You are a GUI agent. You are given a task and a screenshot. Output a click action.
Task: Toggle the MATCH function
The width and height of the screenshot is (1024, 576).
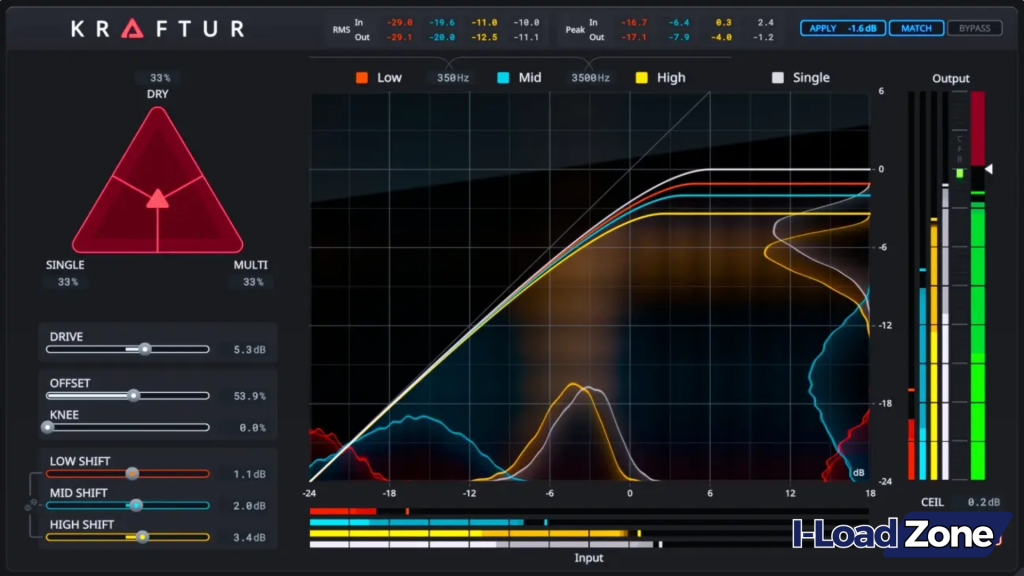click(x=915, y=28)
